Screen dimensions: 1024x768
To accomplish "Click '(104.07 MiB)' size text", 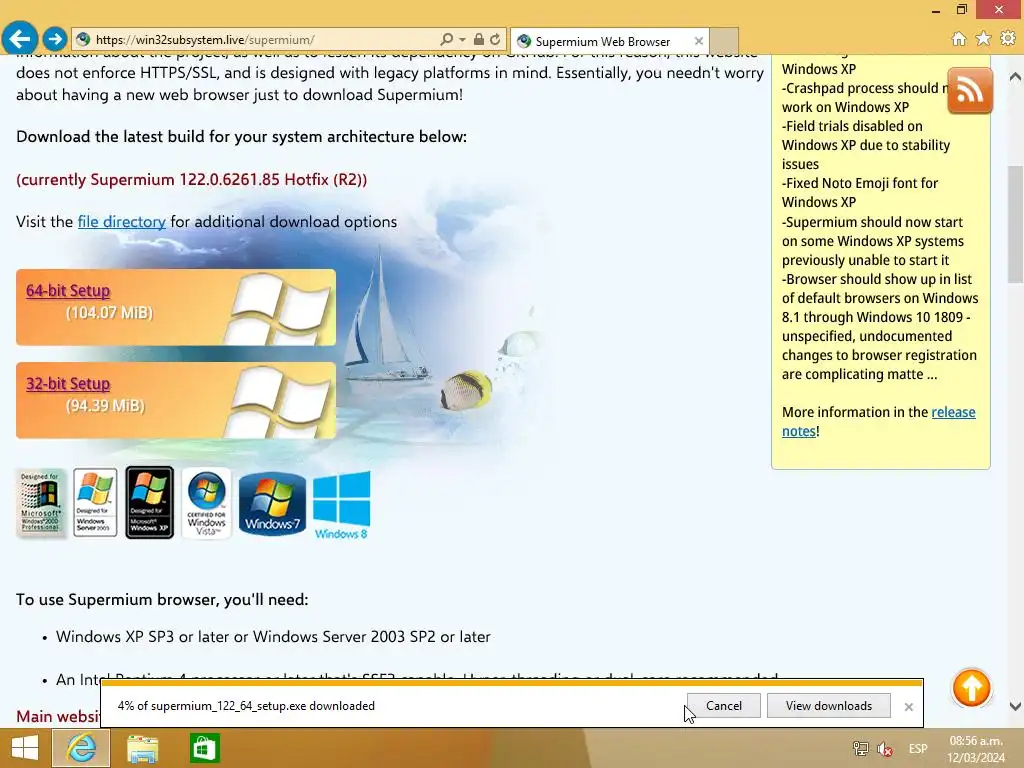I will coord(109,313).
